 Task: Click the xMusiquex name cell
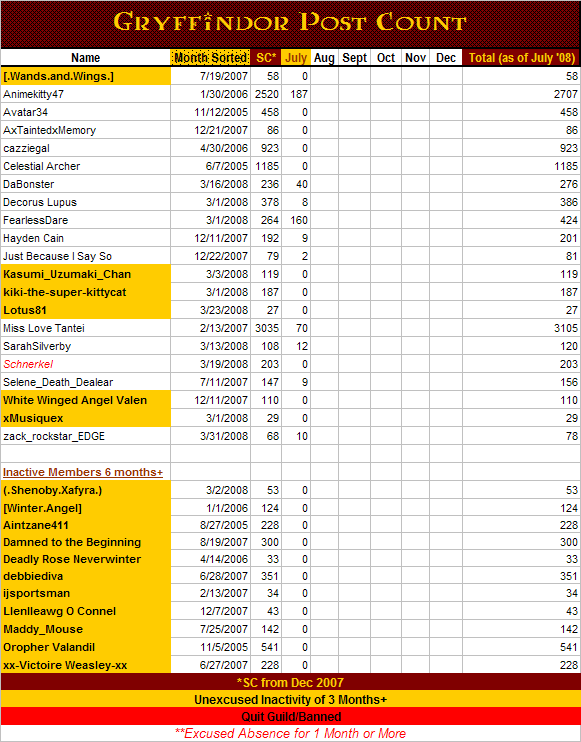86,418
